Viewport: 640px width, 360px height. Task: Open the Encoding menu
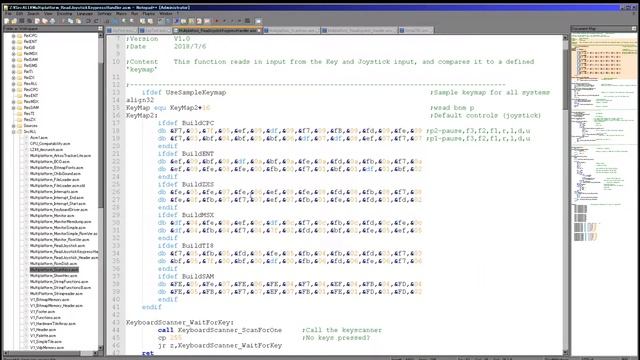(64, 13)
